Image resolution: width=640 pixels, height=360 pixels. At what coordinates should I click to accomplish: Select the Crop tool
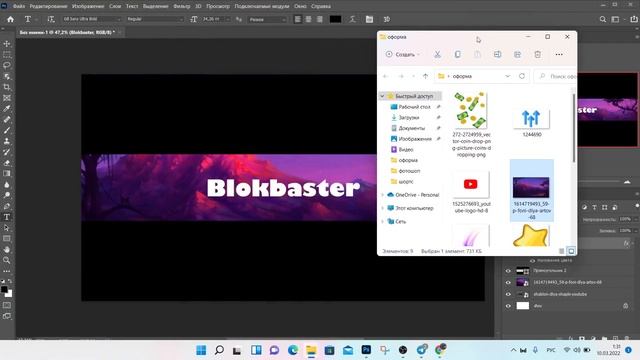click(x=7, y=87)
